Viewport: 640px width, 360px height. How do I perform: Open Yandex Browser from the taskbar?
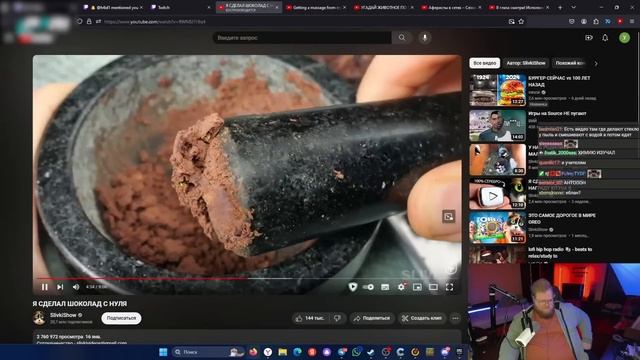268,352
